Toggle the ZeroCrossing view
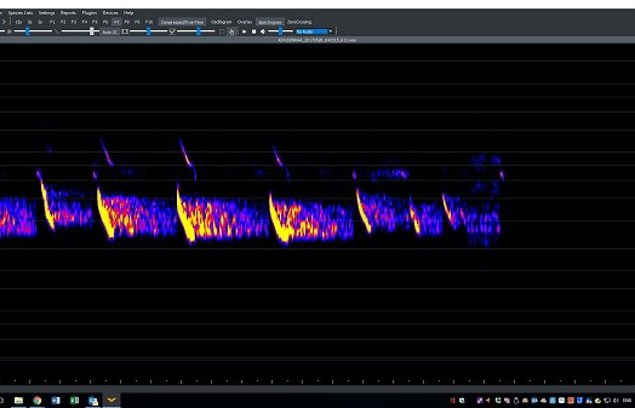 pyautogui.click(x=299, y=21)
